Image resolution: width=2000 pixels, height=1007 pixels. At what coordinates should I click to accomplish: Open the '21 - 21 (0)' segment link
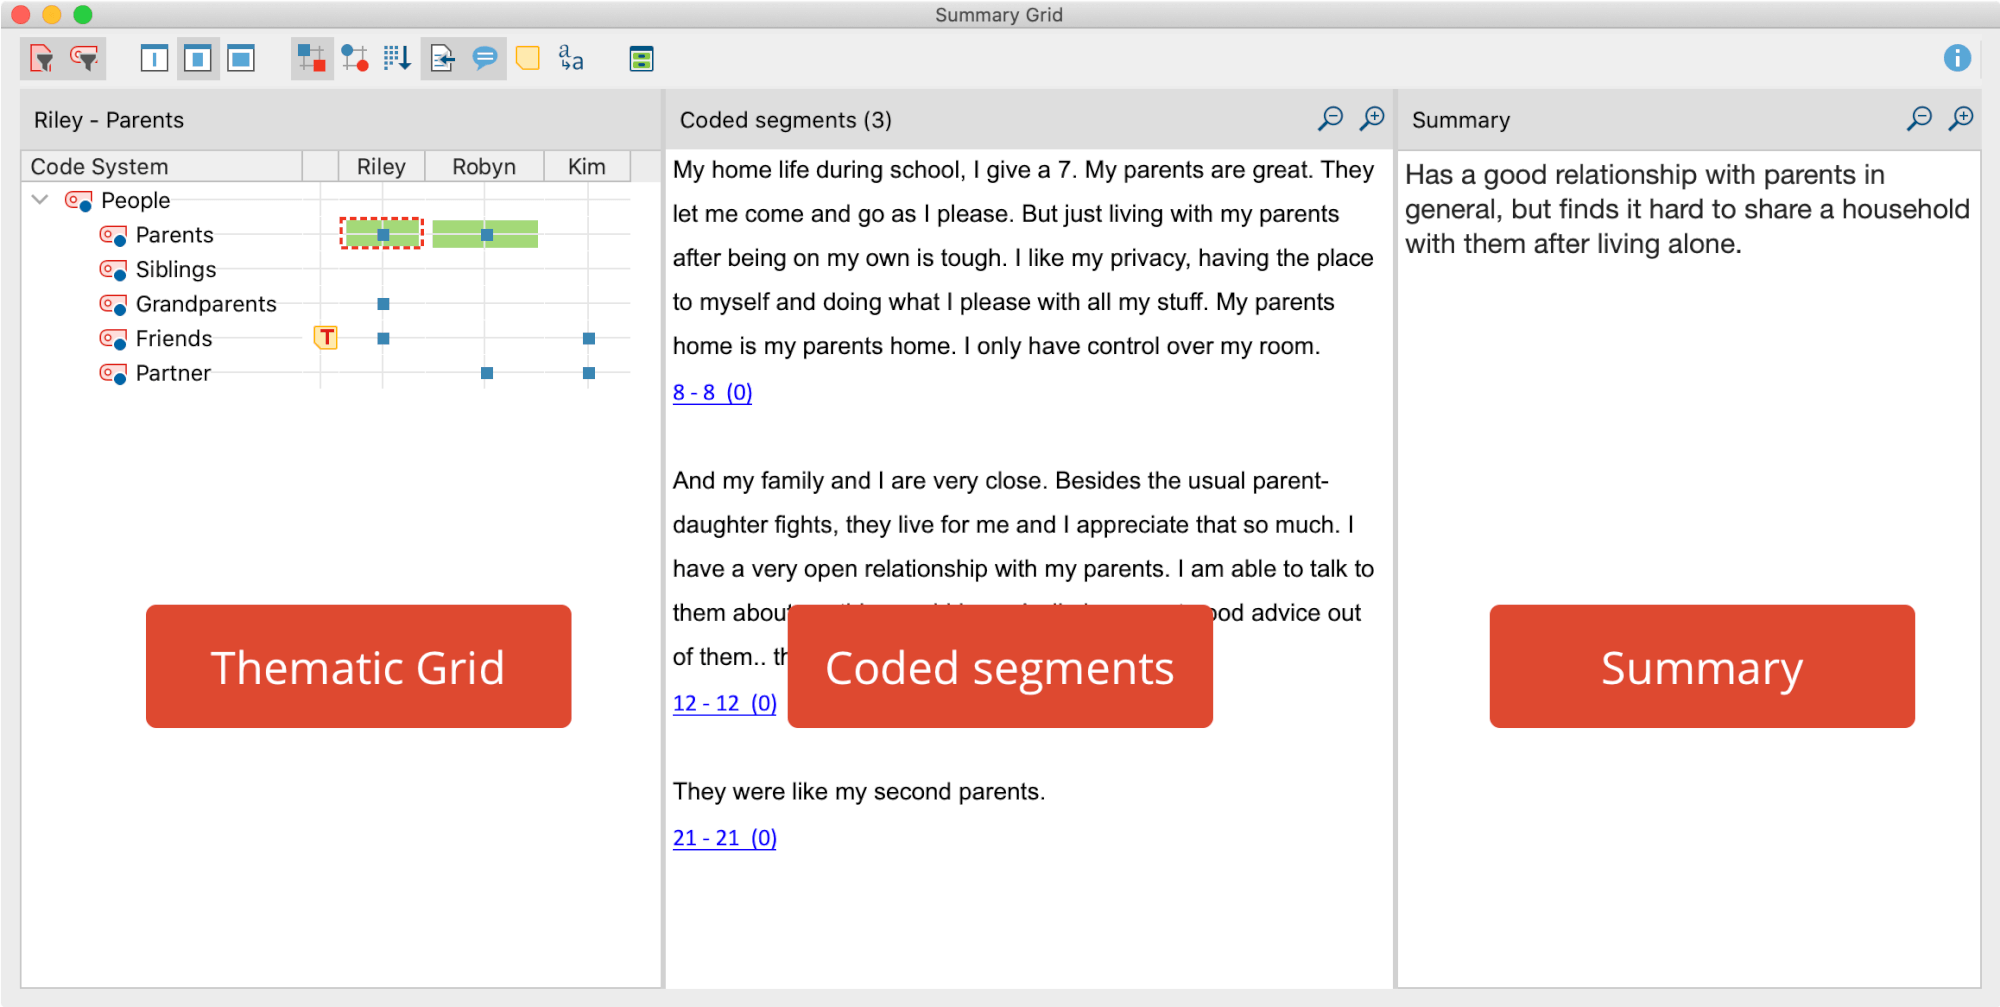[x=724, y=838]
